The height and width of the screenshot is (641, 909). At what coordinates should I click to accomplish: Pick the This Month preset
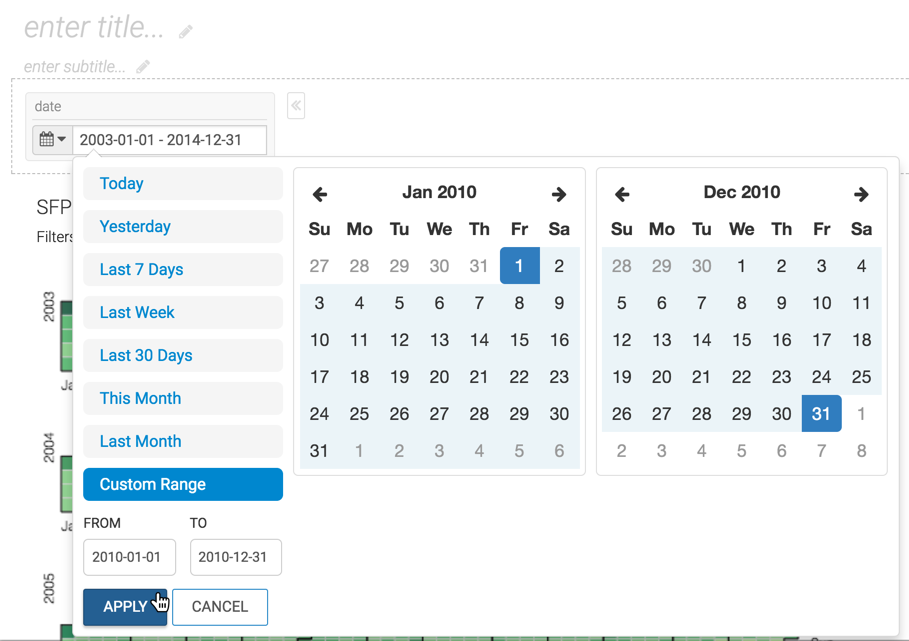183,399
